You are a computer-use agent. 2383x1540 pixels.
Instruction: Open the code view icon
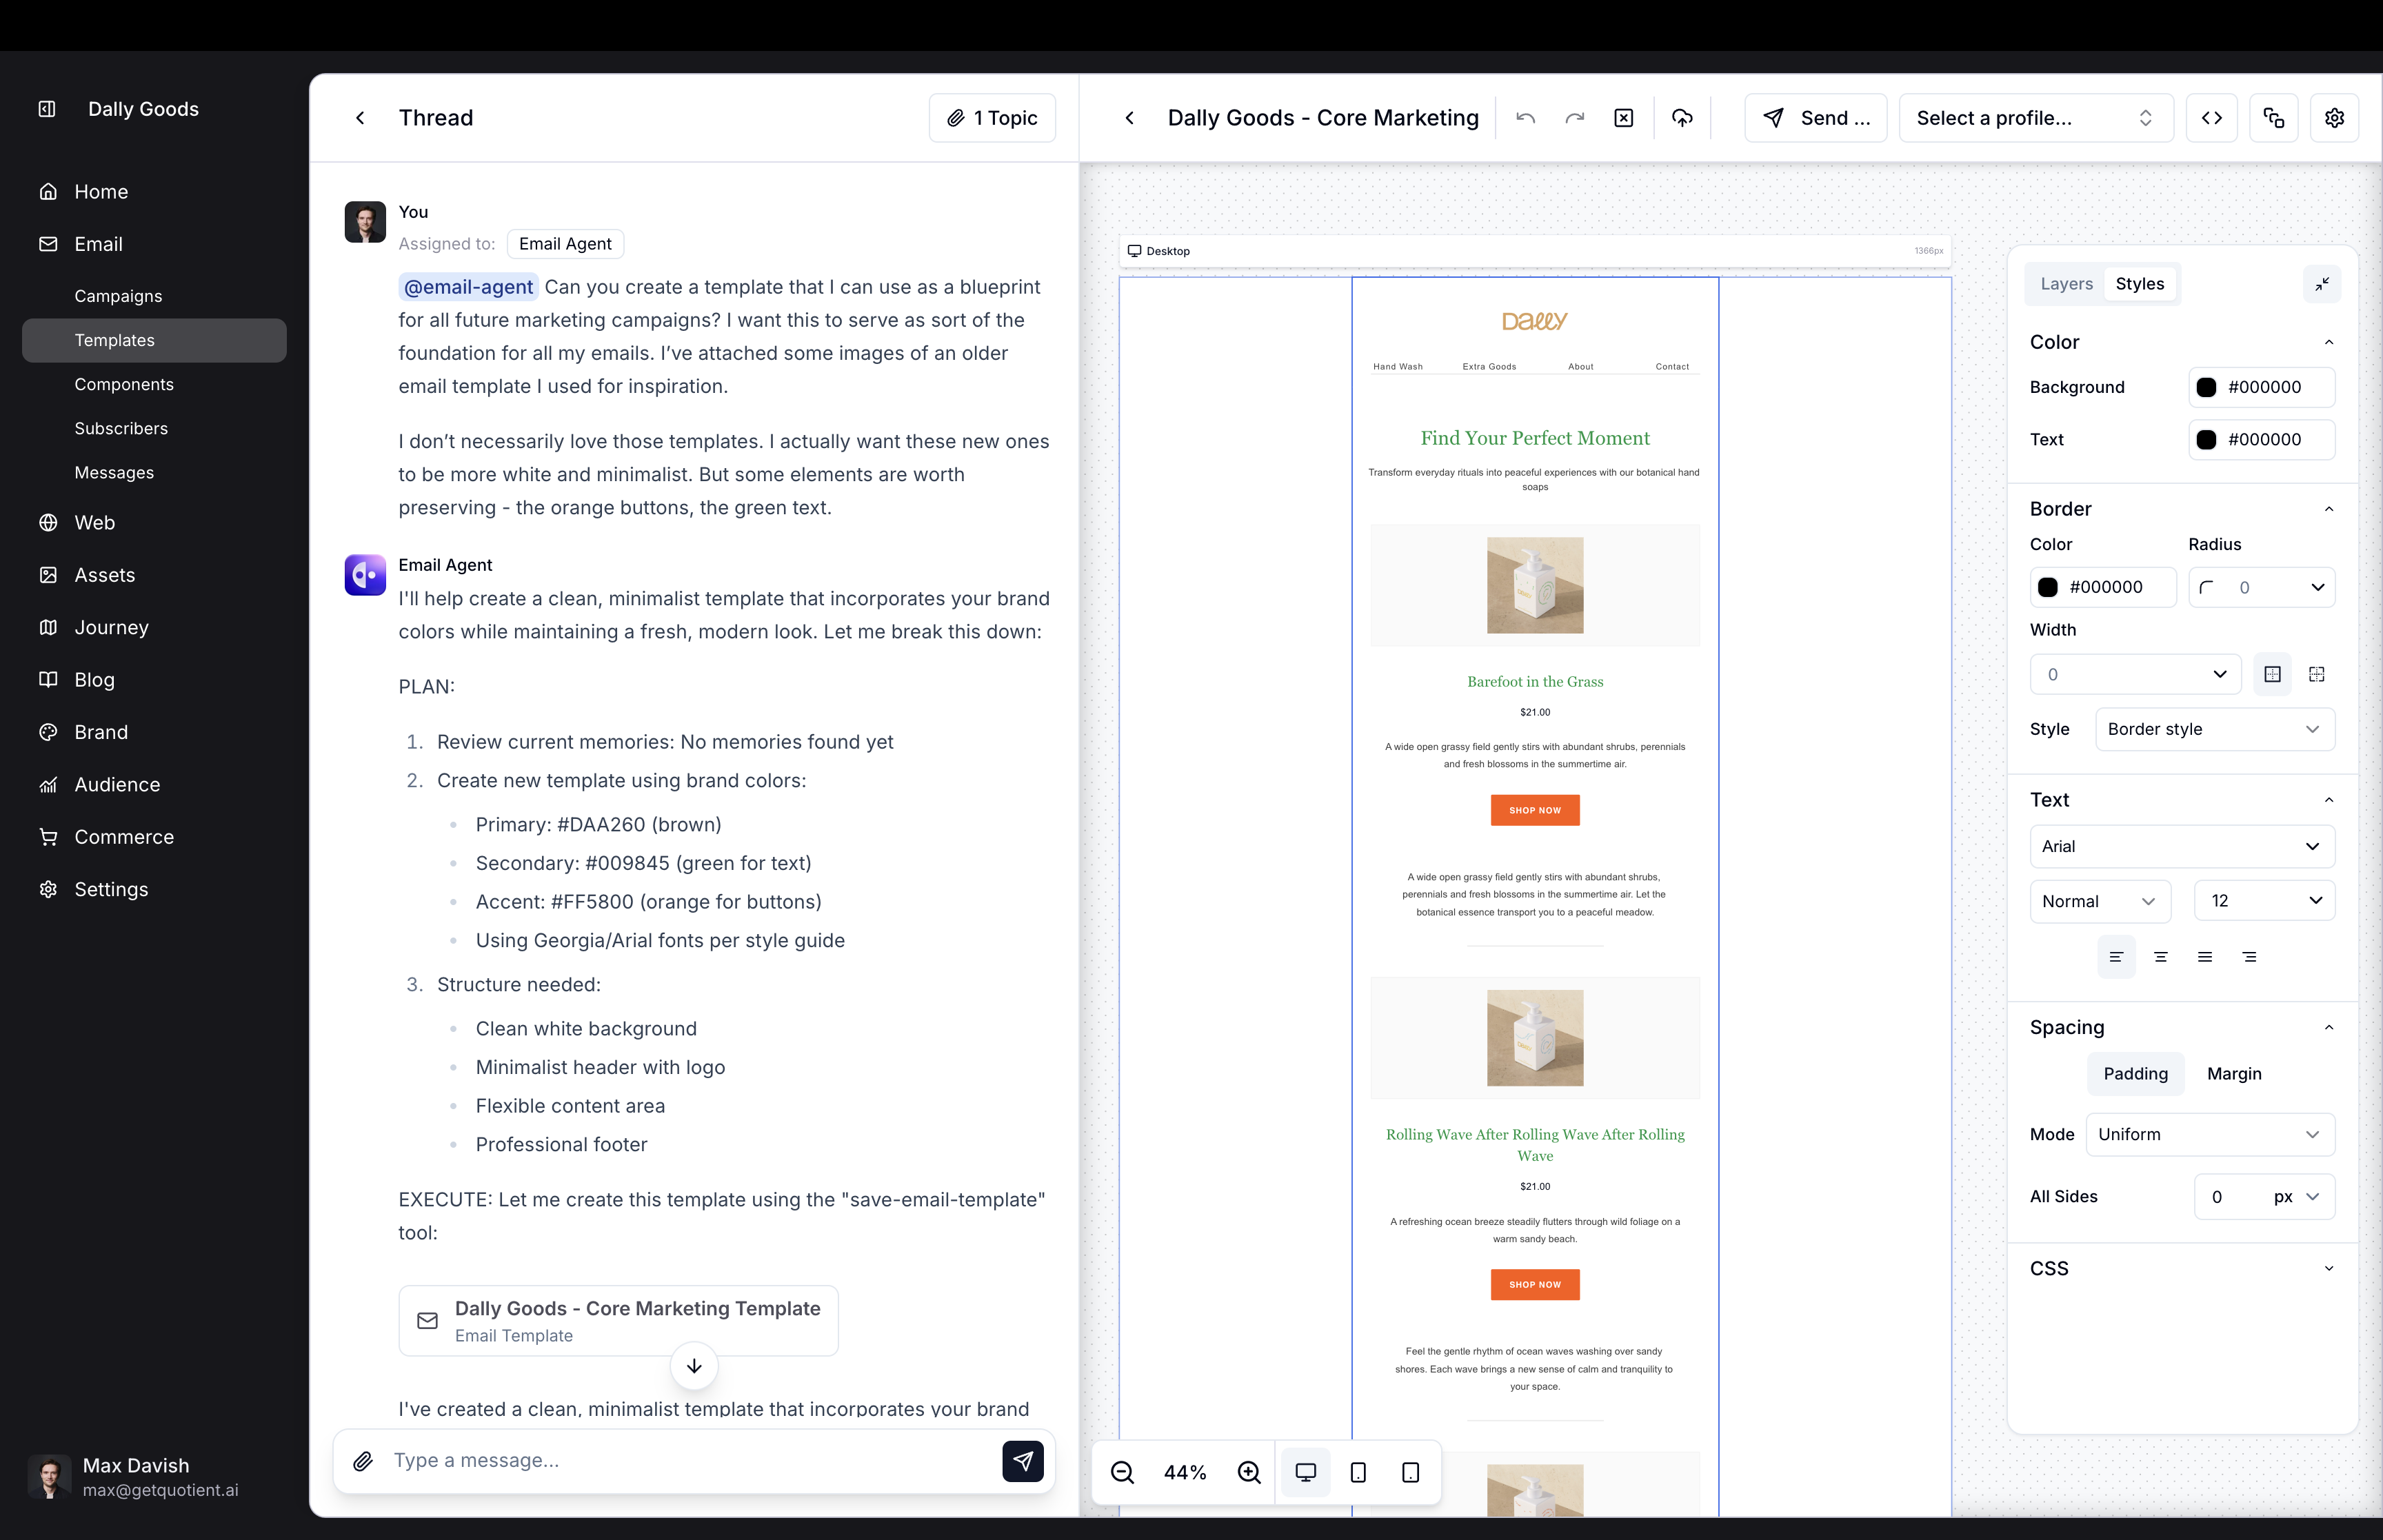pos(2212,118)
